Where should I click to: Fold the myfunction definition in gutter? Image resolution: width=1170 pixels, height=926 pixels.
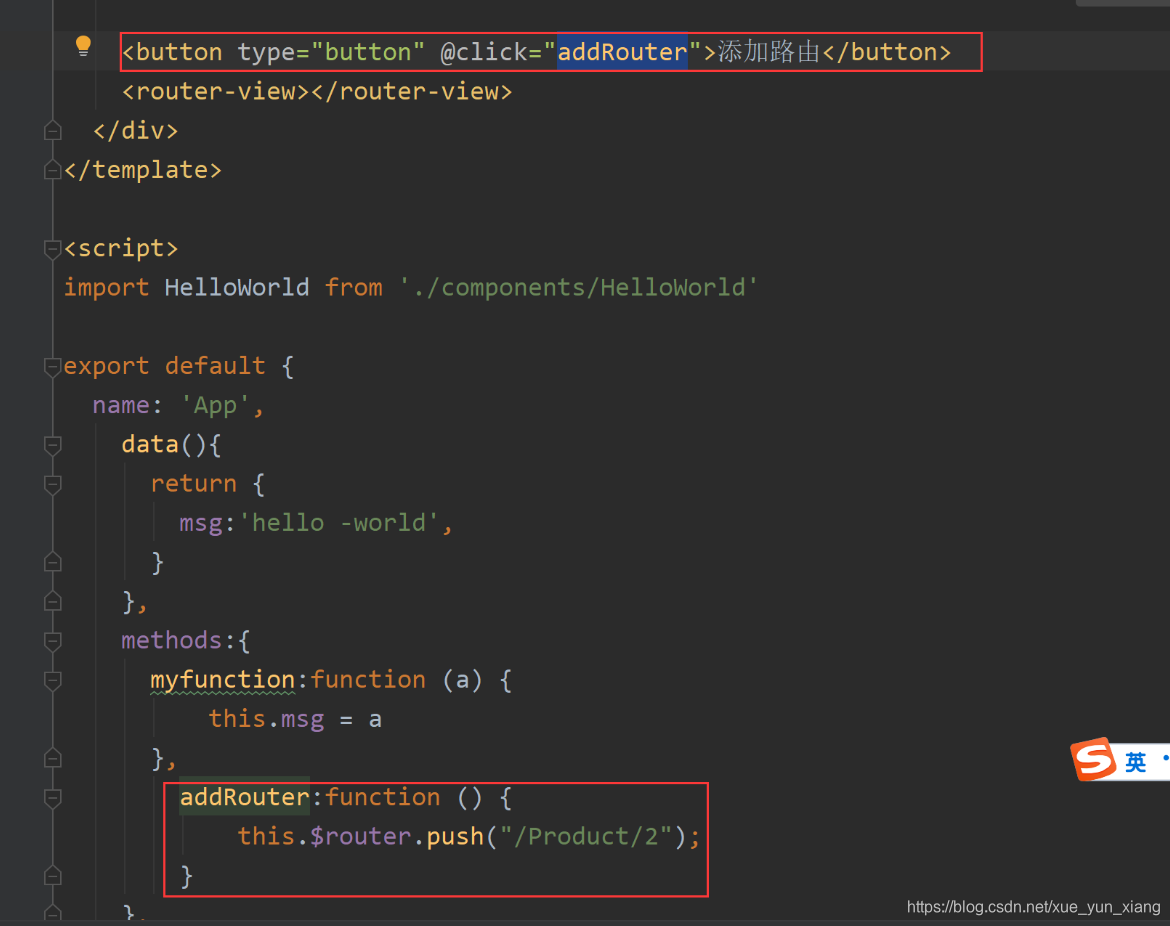[52, 681]
